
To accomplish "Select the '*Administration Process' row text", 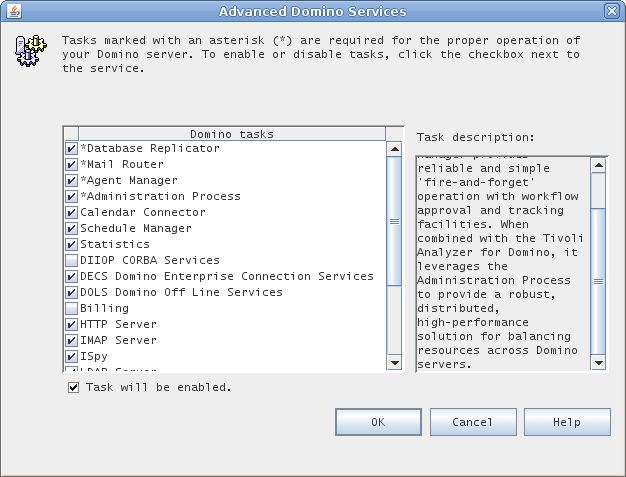I will point(160,196).
